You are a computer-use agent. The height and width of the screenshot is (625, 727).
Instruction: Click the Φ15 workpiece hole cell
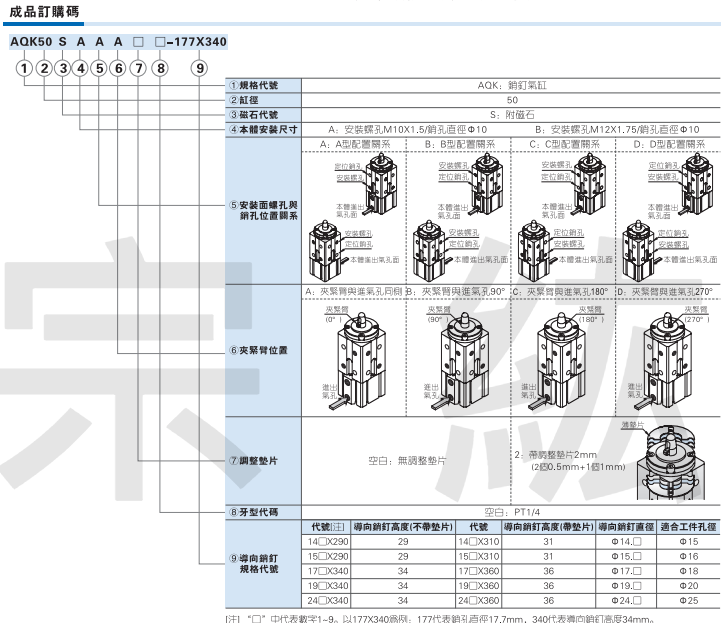click(689, 542)
